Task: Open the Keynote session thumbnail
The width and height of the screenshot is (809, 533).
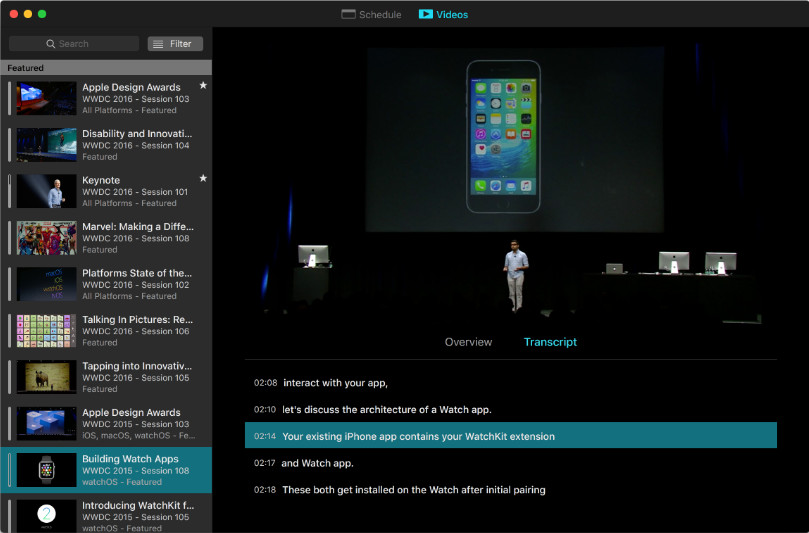Action: click(x=46, y=191)
